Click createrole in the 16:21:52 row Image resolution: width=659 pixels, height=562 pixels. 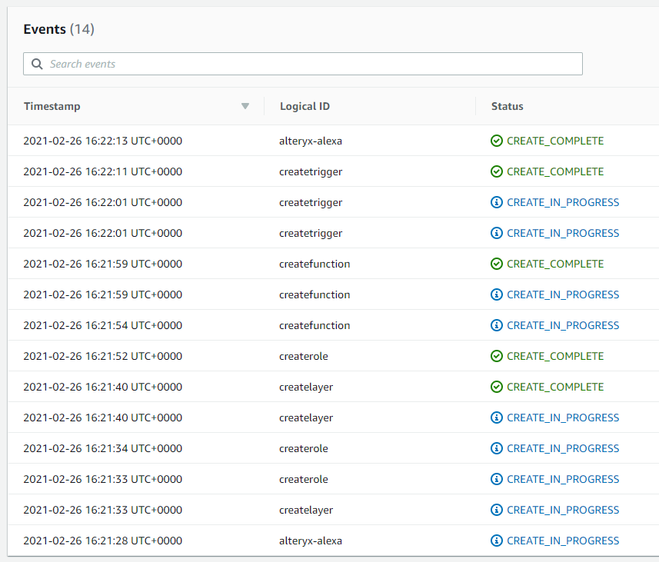[303, 356]
